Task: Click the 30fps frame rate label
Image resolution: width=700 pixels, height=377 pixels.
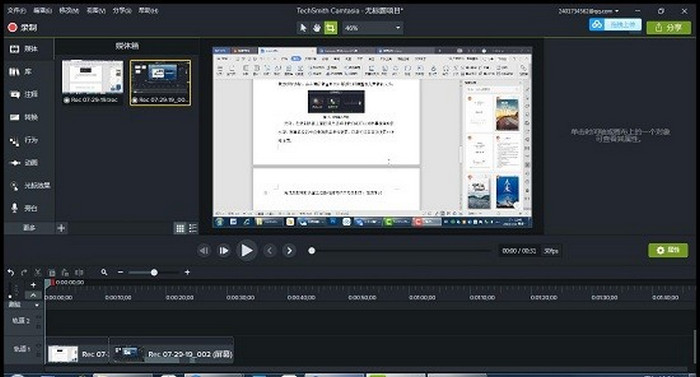Action: (551, 251)
